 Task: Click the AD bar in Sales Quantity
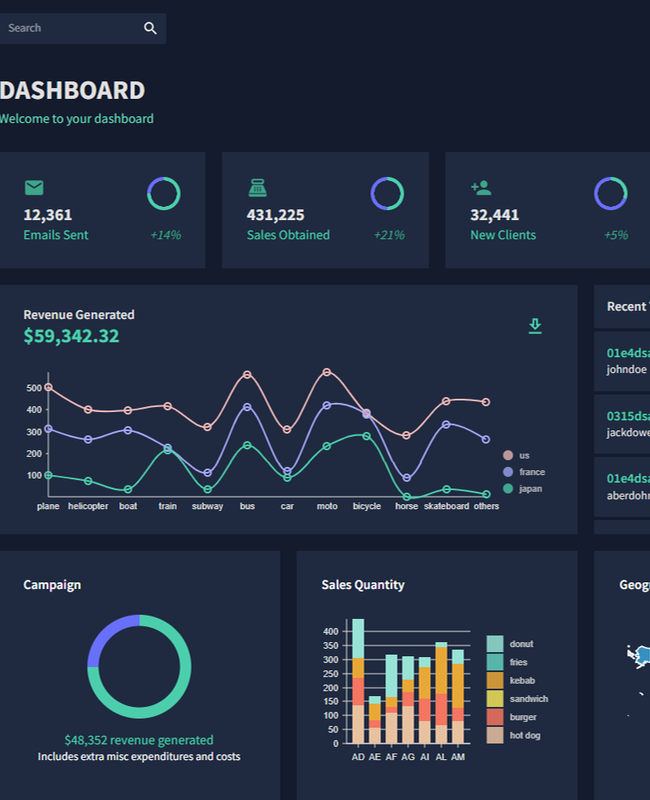(358, 681)
